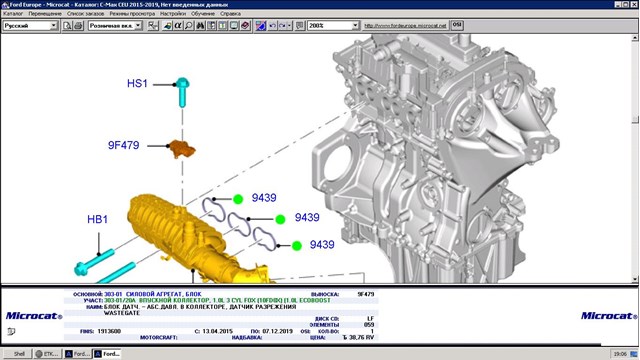Click the part name БЛОК ДАТЧ. - АБС.ДАВЛ. В КОЛЛЕКТОРЕ

200,307
